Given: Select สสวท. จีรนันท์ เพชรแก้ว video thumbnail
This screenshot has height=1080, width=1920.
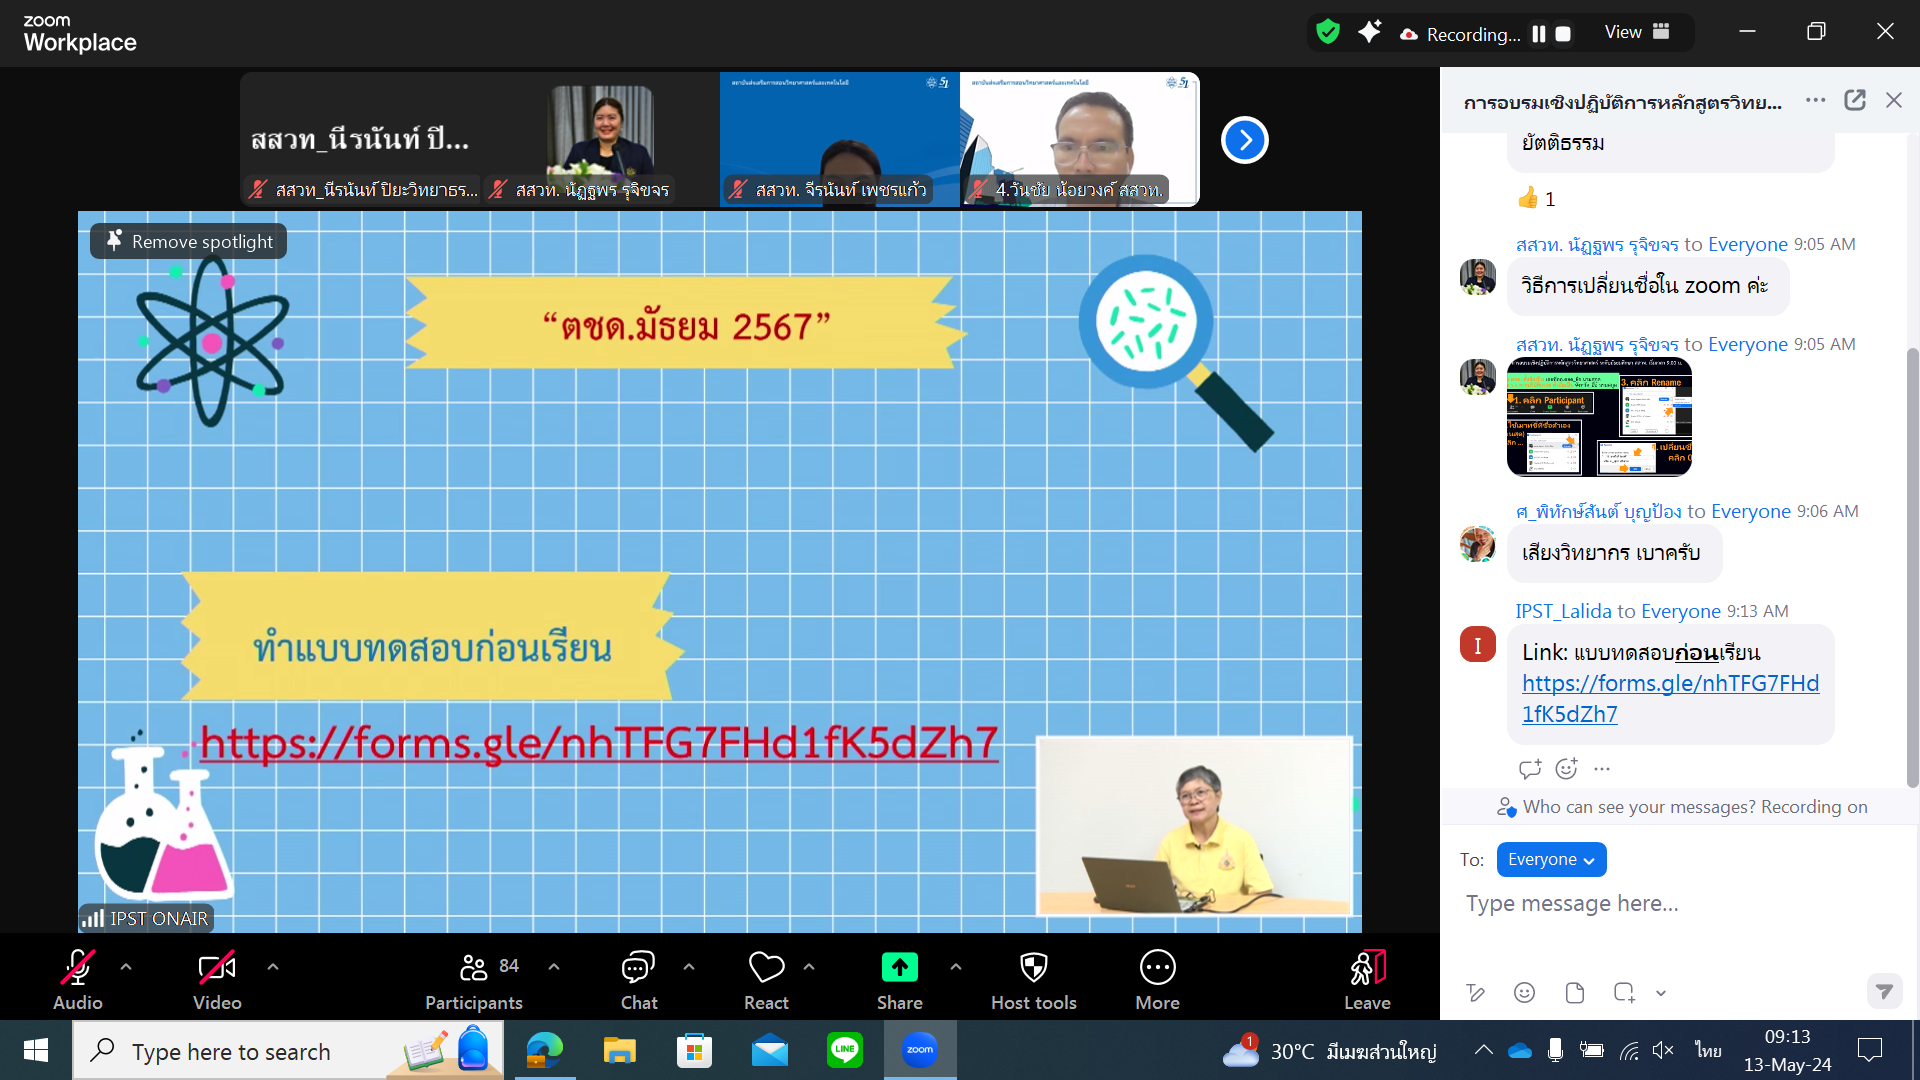Looking at the screenshot, I should (839, 139).
